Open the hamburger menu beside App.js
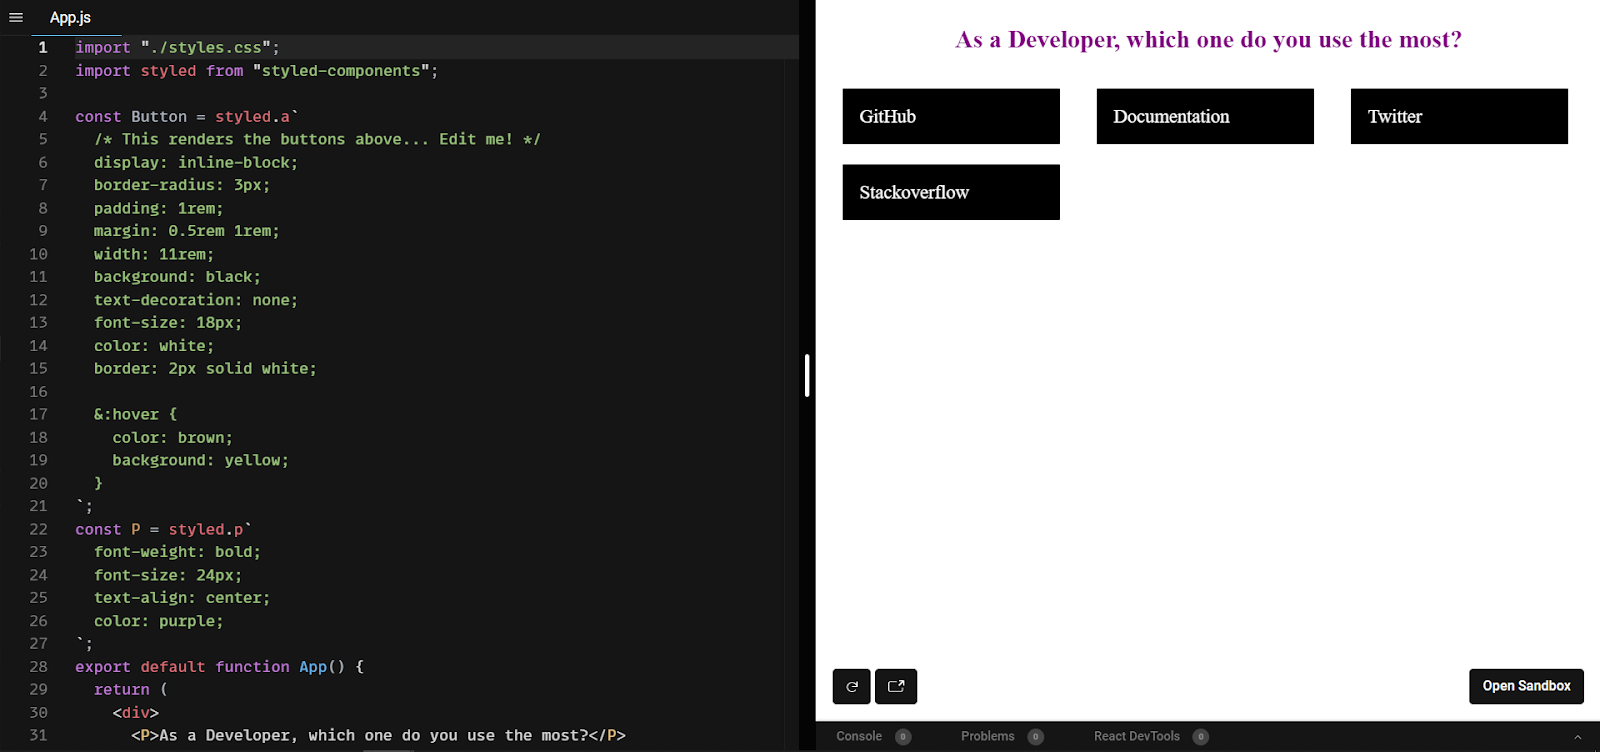Image resolution: width=1600 pixels, height=752 pixels. [16, 17]
